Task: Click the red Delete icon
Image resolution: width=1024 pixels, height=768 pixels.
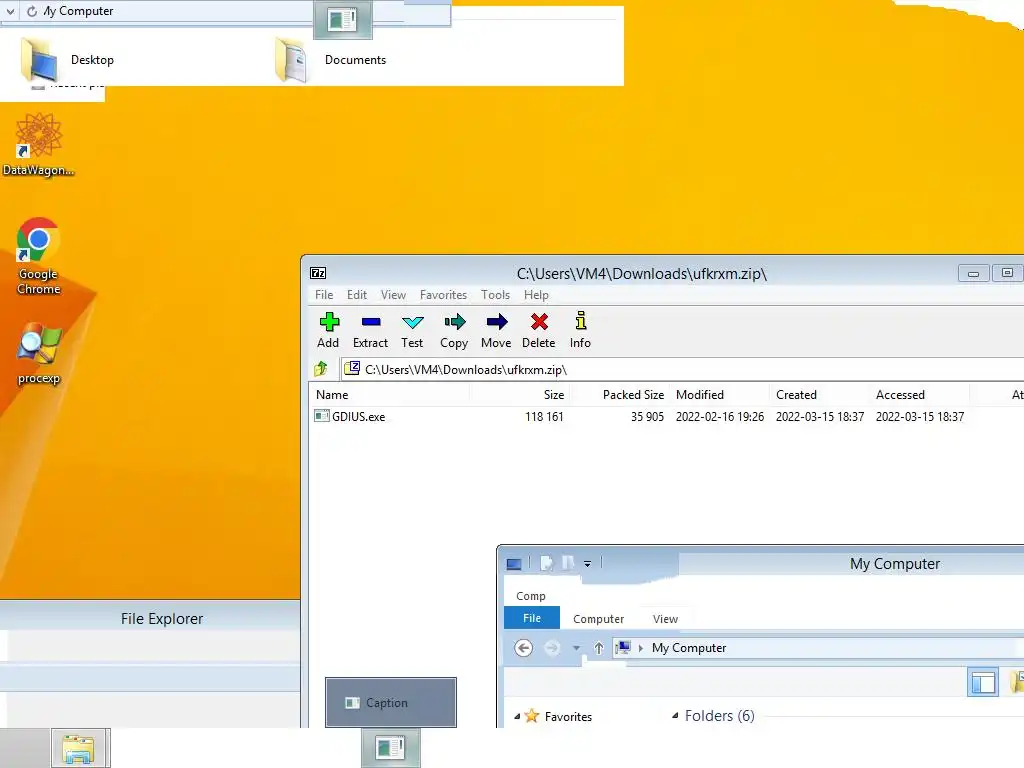Action: [539, 330]
